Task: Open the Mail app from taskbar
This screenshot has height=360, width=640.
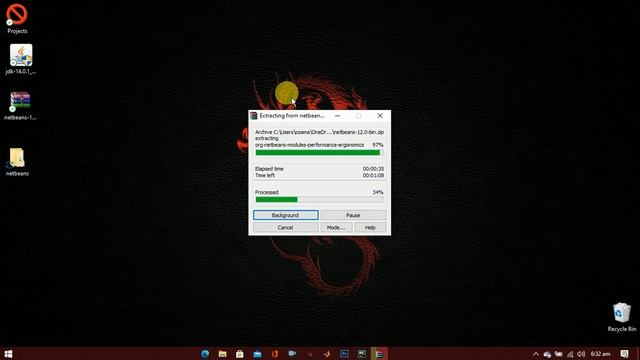Action: pyautogui.click(x=257, y=353)
